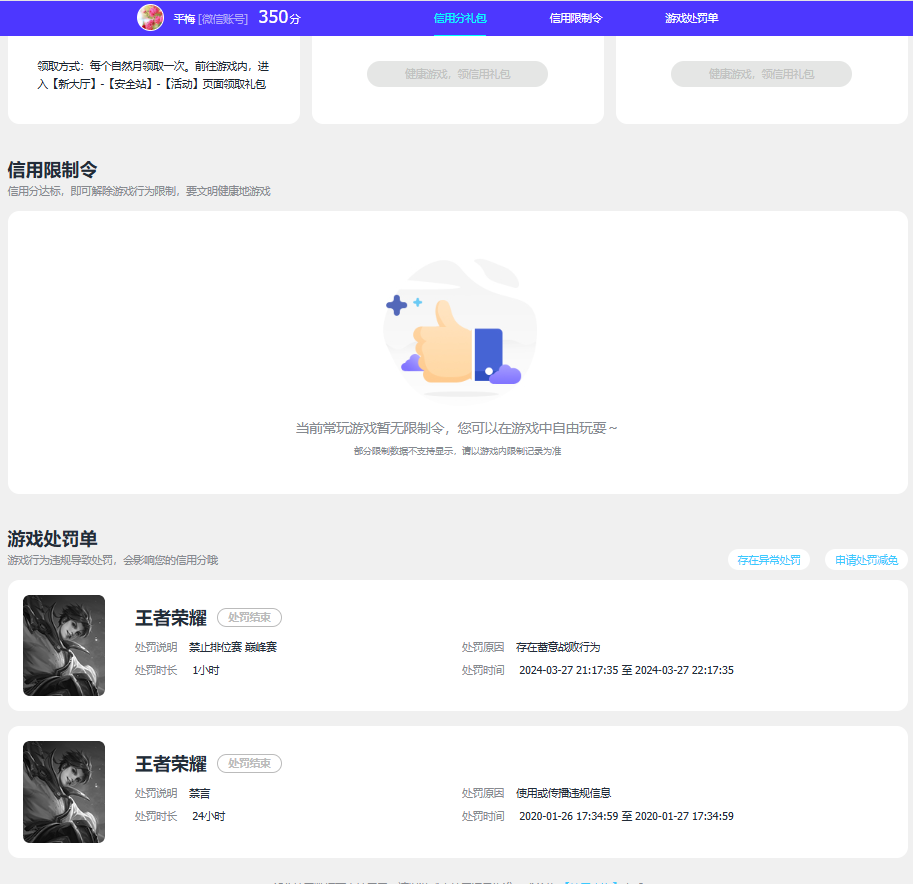Click the subtitle 信用分达标,即可解除游戏行为限制
913x884 pixels.
coord(139,191)
